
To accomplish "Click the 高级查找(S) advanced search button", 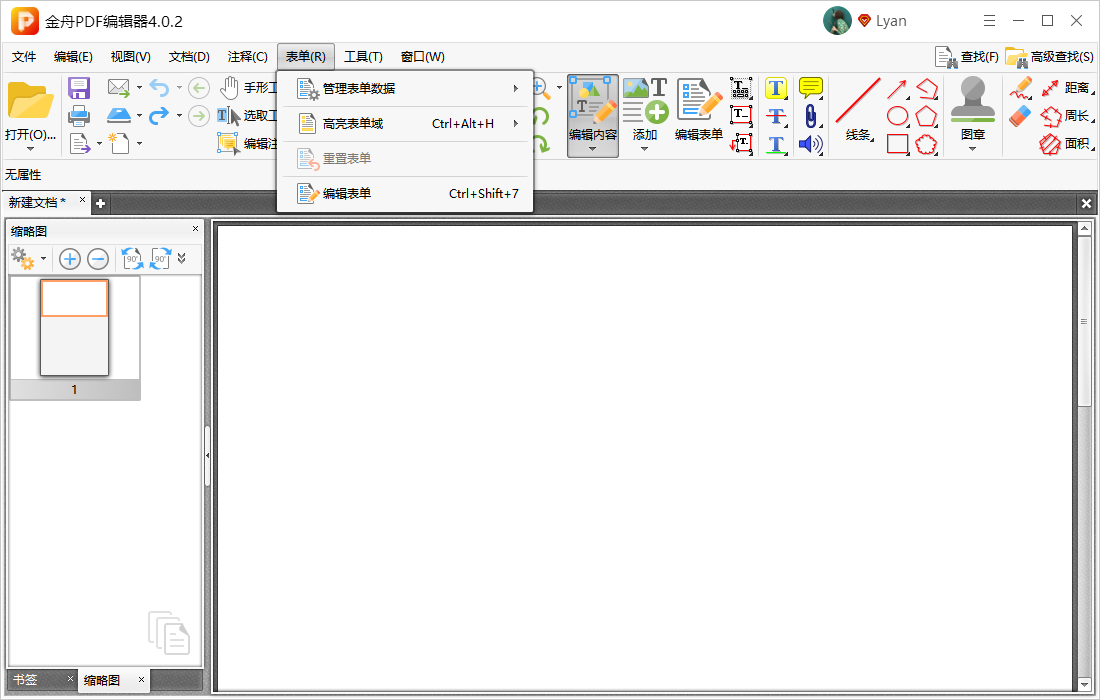I will click(1049, 57).
